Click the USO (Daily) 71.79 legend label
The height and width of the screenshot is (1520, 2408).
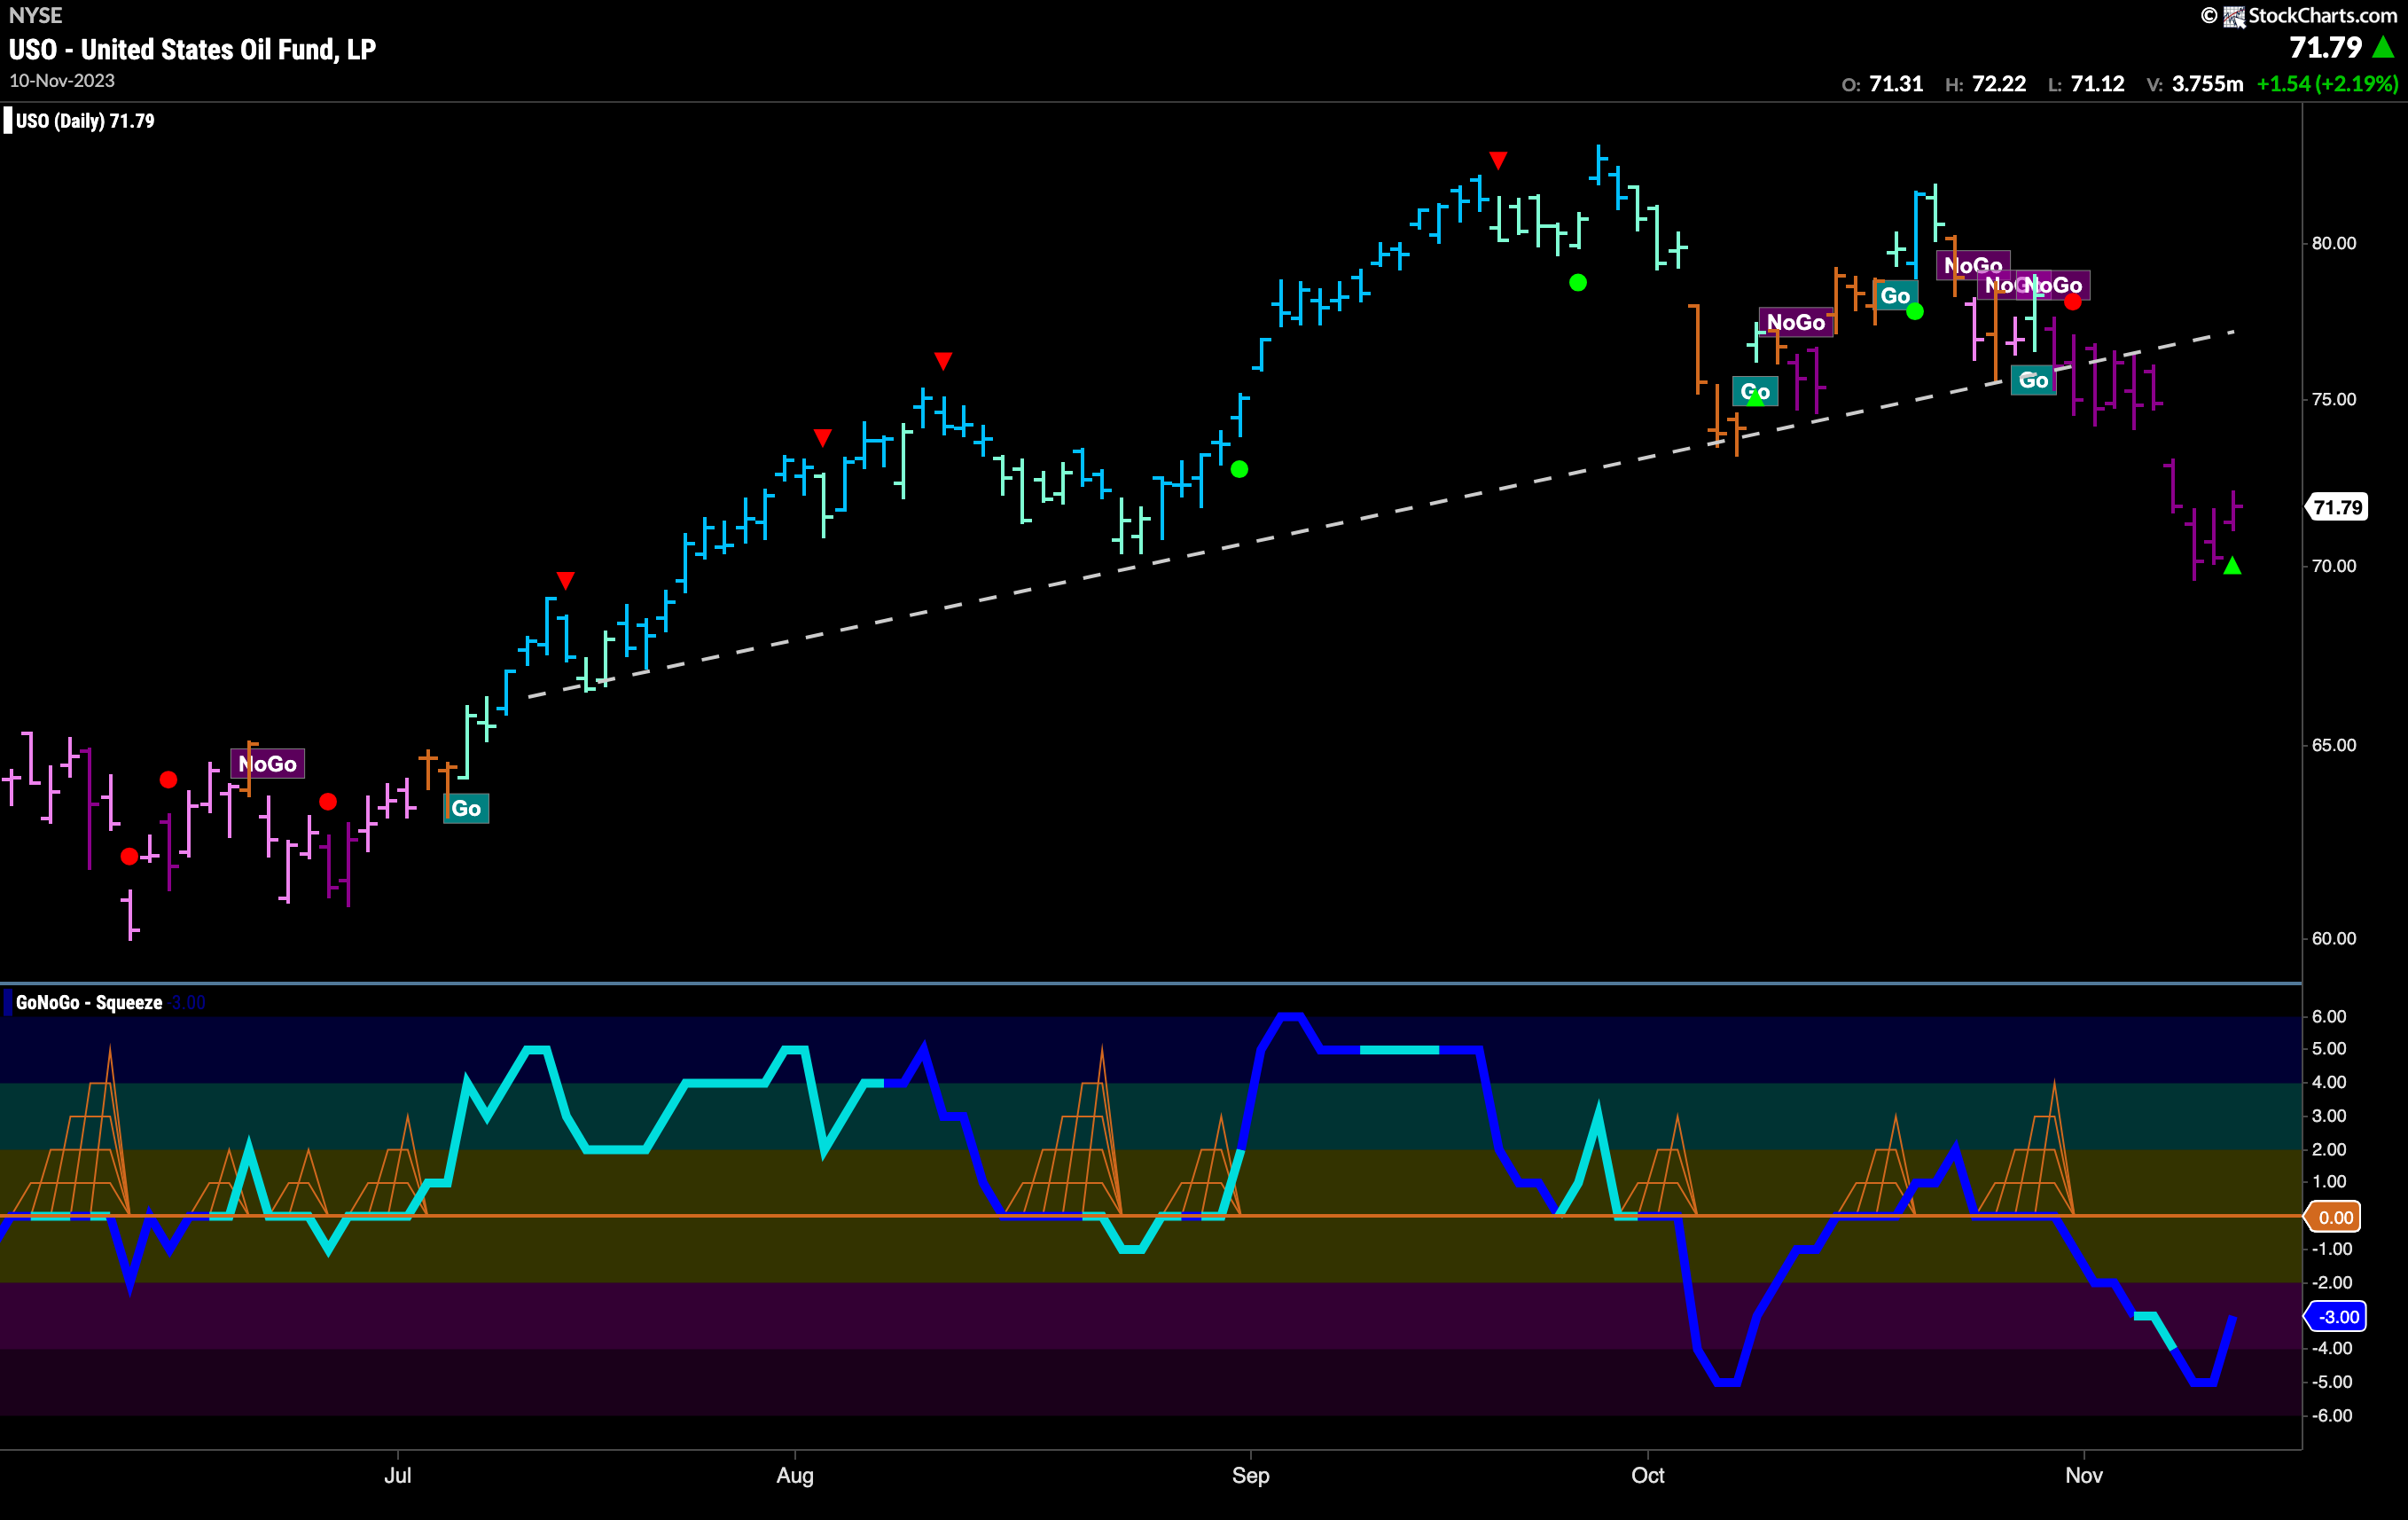pos(85,121)
